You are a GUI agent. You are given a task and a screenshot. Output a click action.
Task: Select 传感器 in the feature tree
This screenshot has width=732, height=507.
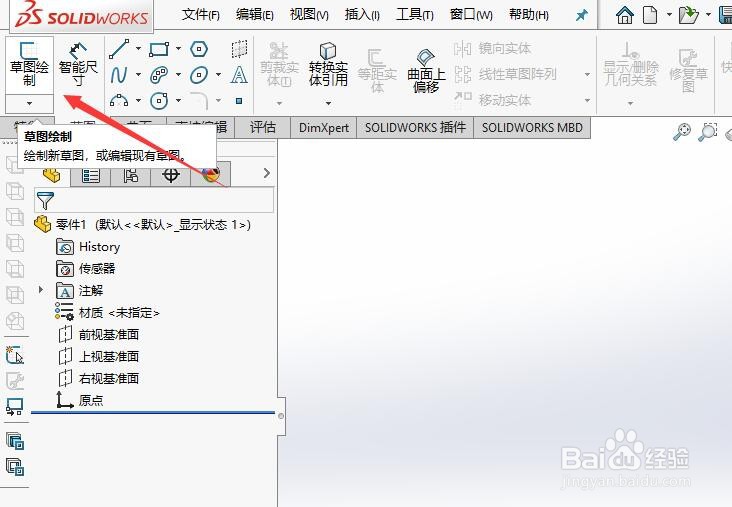[97, 268]
